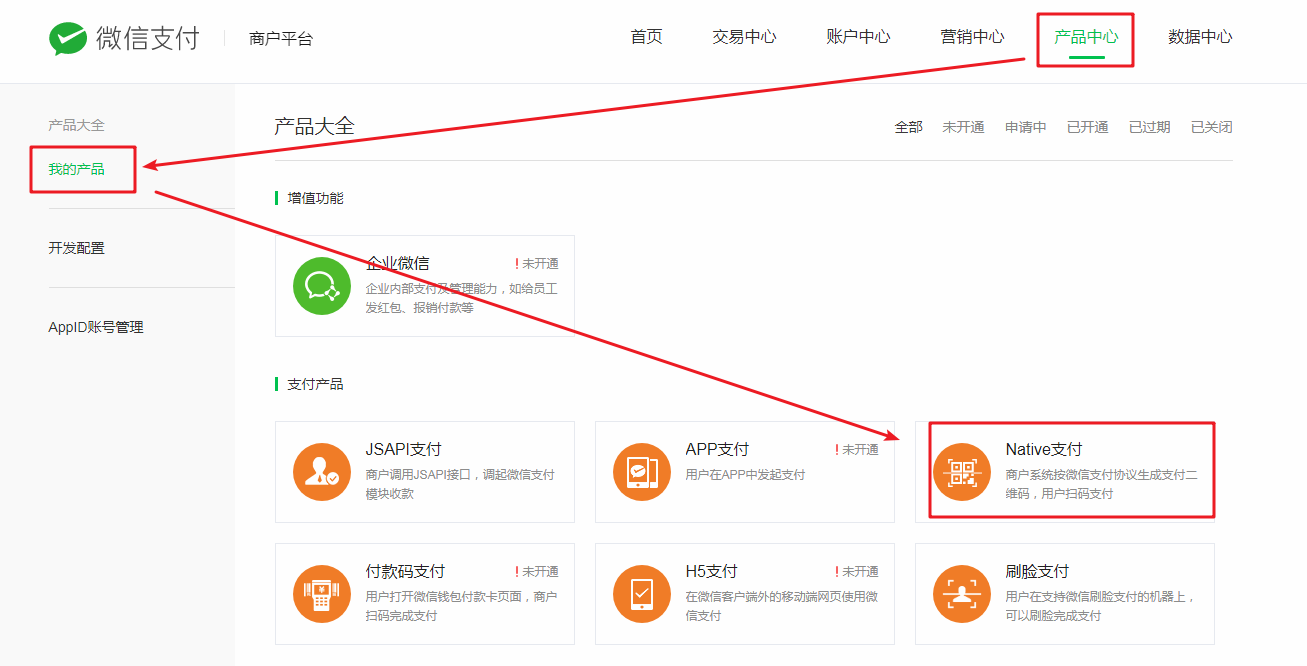Image resolution: width=1307 pixels, height=666 pixels.
Task: Click the JSAPI支付 description text
Action: click(460, 484)
